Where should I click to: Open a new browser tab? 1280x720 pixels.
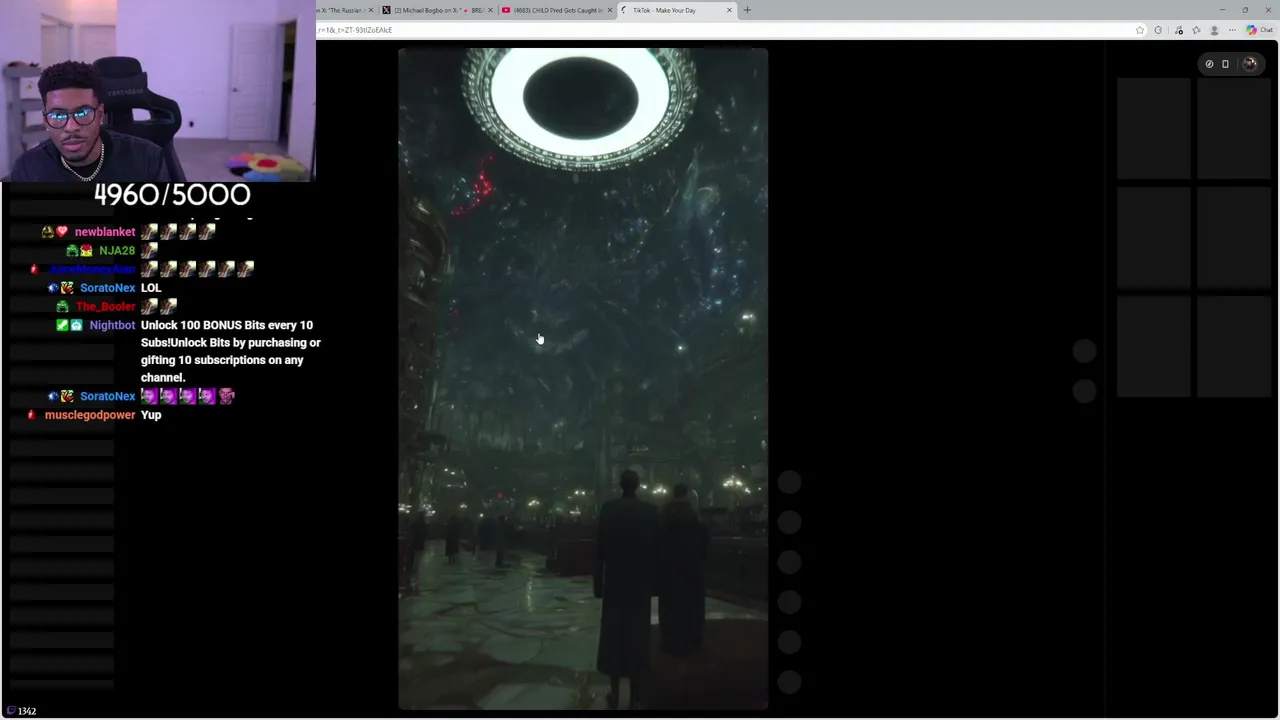[x=747, y=10]
